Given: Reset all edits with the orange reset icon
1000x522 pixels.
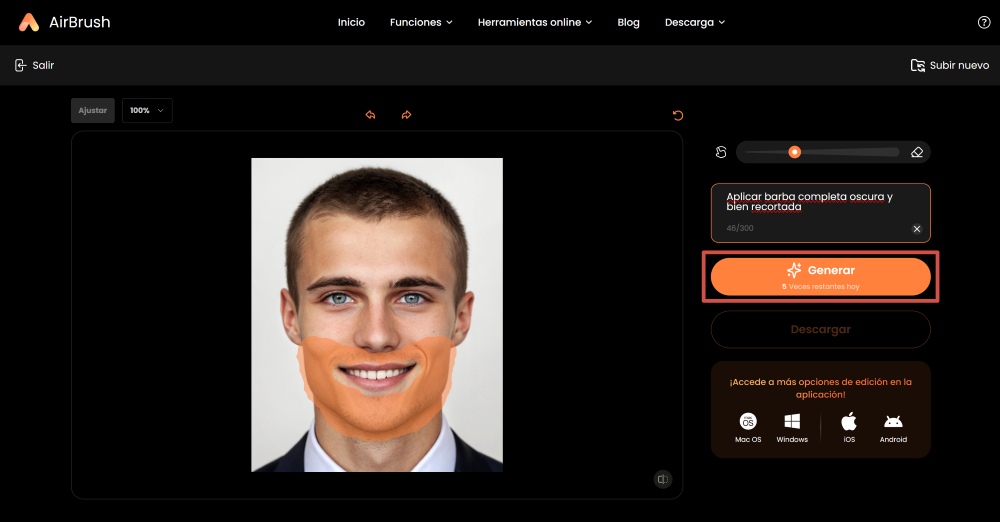Looking at the screenshot, I should tap(678, 115).
